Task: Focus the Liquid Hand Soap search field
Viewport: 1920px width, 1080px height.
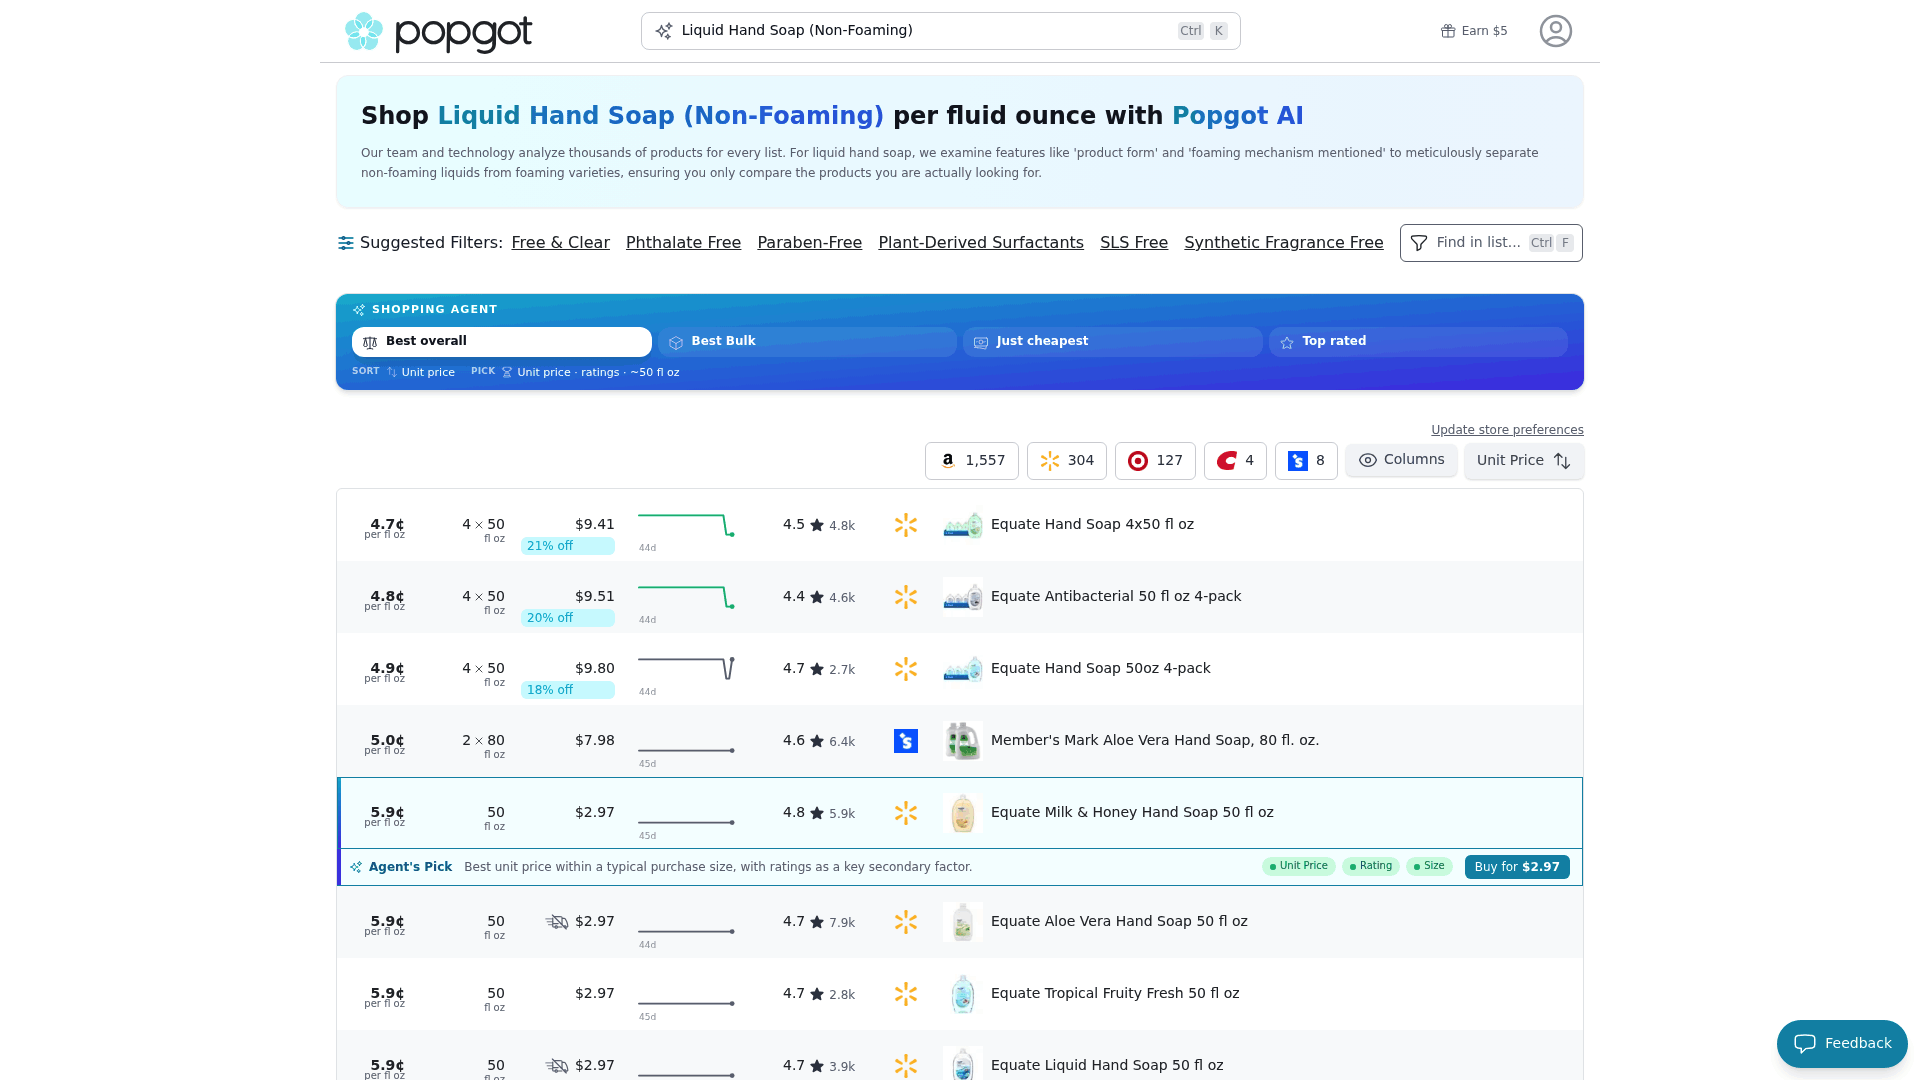Action: (x=940, y=31)
